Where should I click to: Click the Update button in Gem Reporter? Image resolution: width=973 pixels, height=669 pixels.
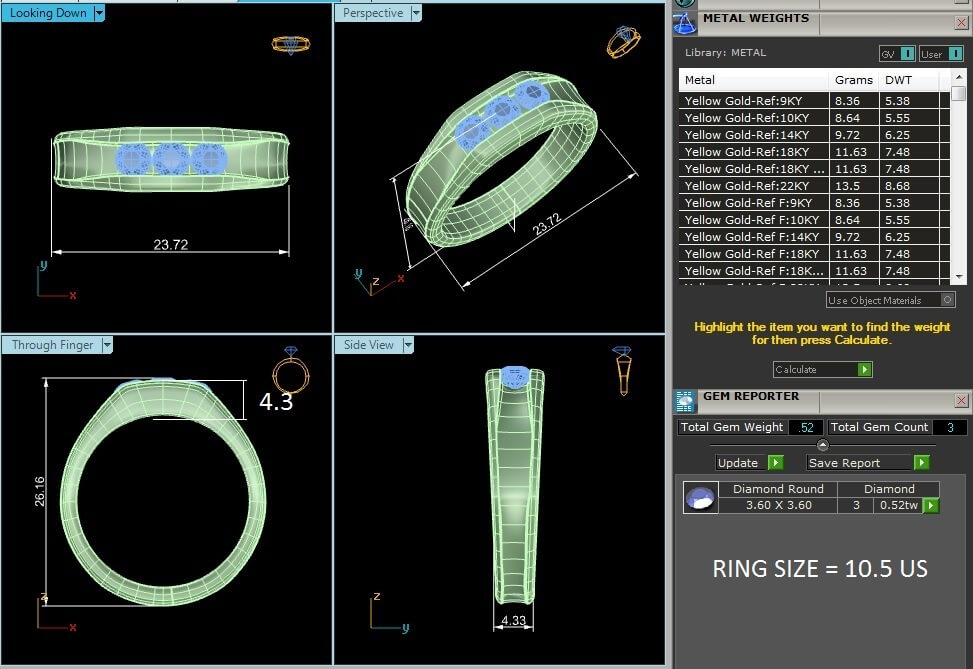point(749,463)
